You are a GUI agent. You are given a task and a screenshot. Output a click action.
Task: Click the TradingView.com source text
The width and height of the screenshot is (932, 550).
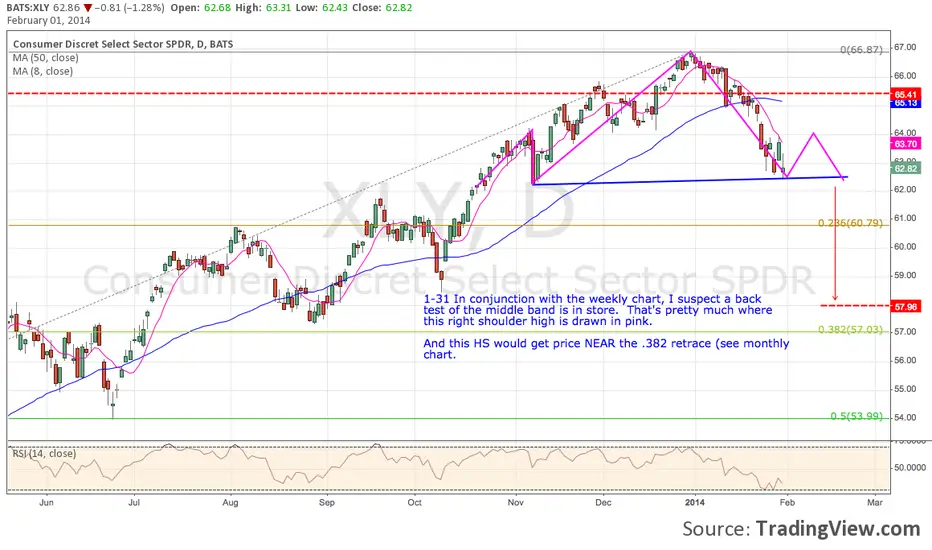pos(837,529)
